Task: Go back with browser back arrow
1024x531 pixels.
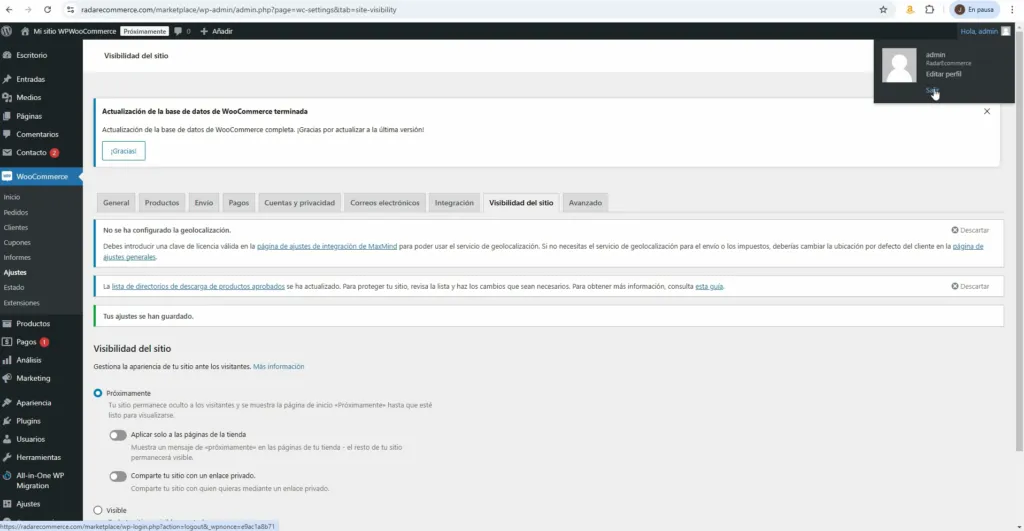Action: (x=9, y=10)
